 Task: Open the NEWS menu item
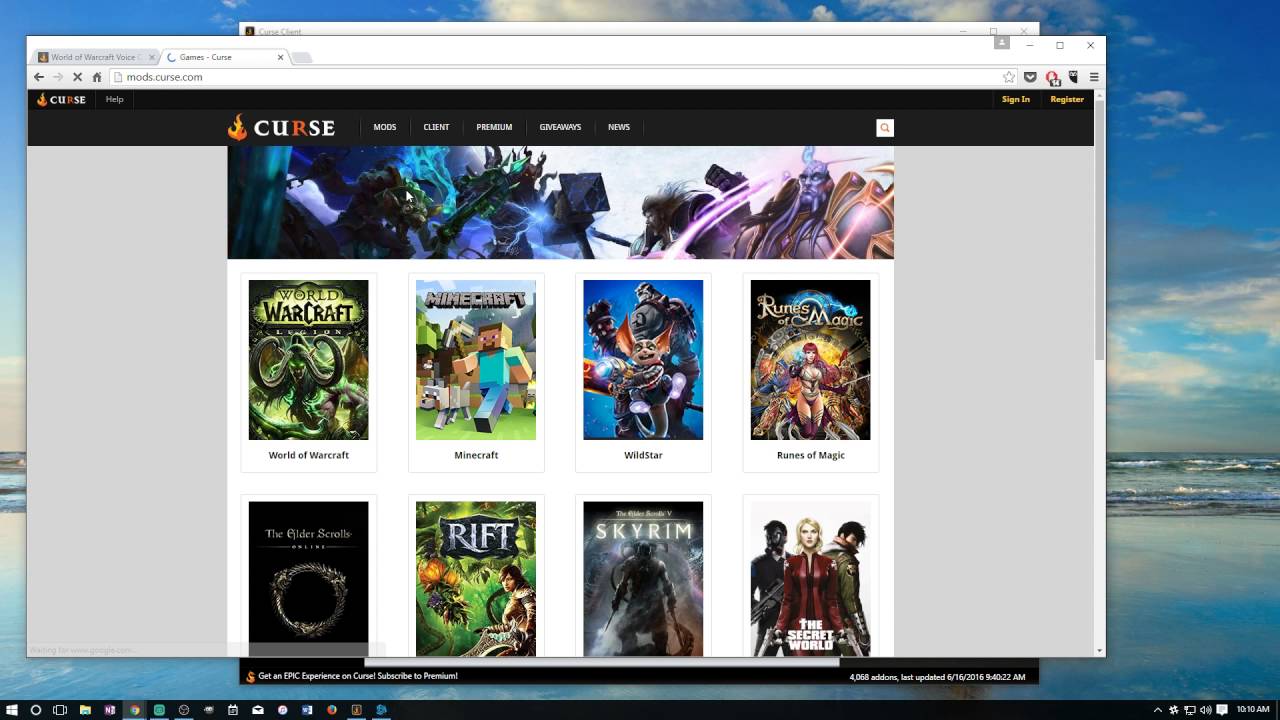(x=619, y=127)
